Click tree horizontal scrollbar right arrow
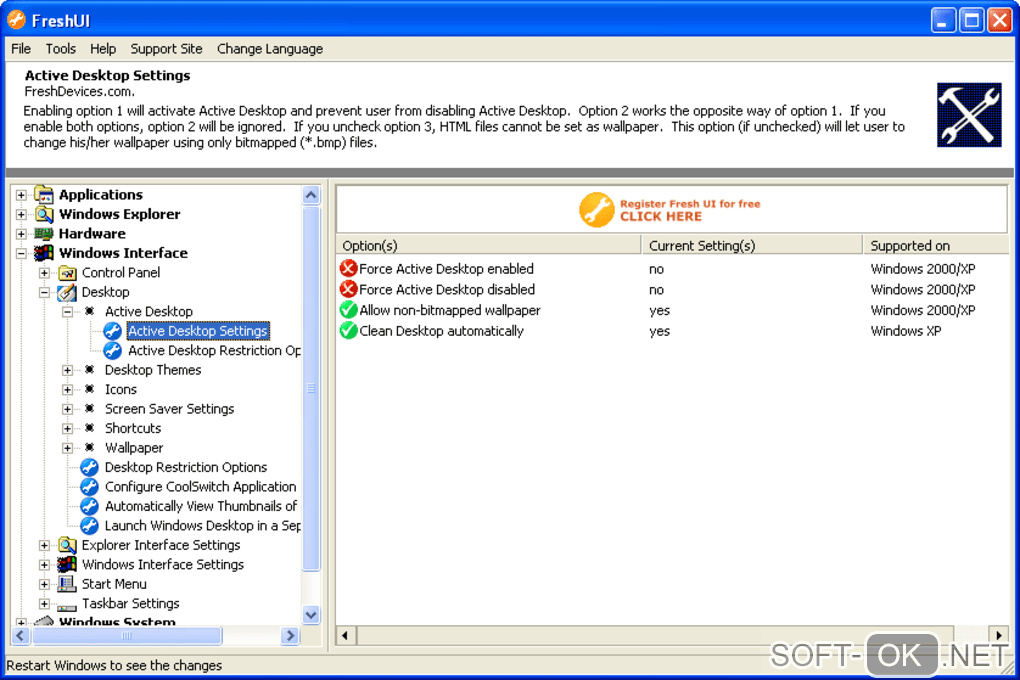The height and width of the screenshot is (680, 1020). [x=290, y=636]
